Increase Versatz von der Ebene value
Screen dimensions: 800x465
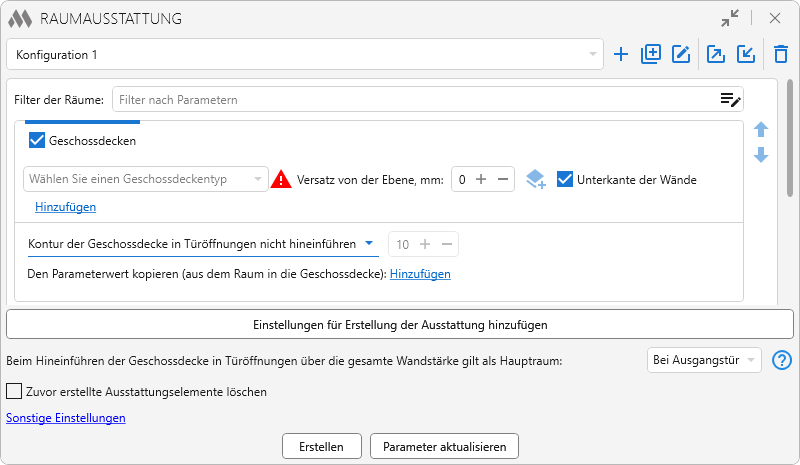pyautogui.click(x=481, y=180)
